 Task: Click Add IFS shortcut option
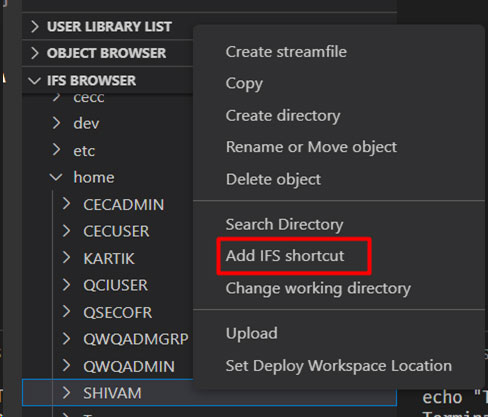[x=284, y=256]
